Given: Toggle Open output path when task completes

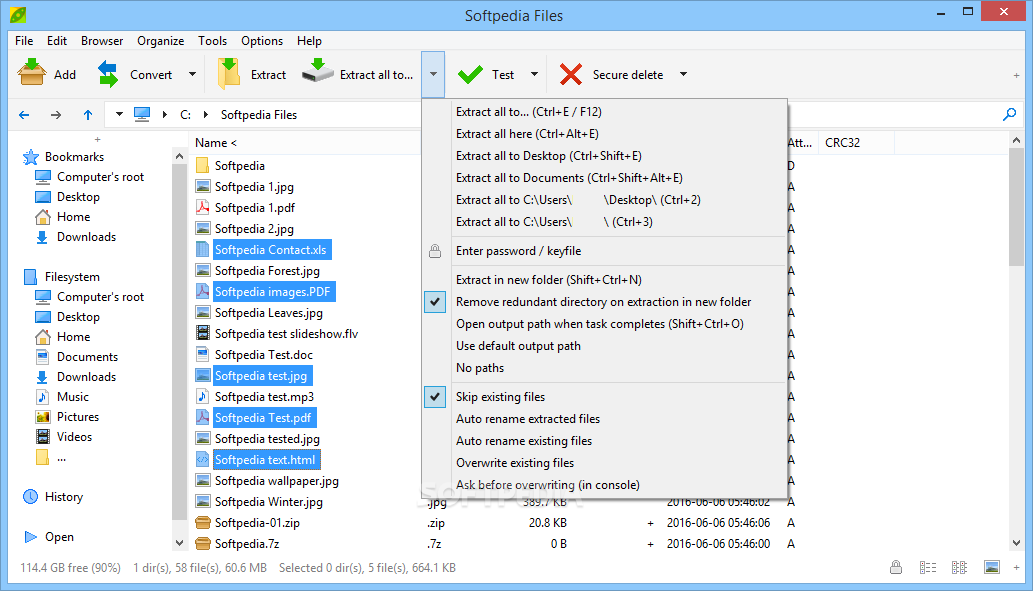Looking at the screenshot, I should (x=600, y=324).
